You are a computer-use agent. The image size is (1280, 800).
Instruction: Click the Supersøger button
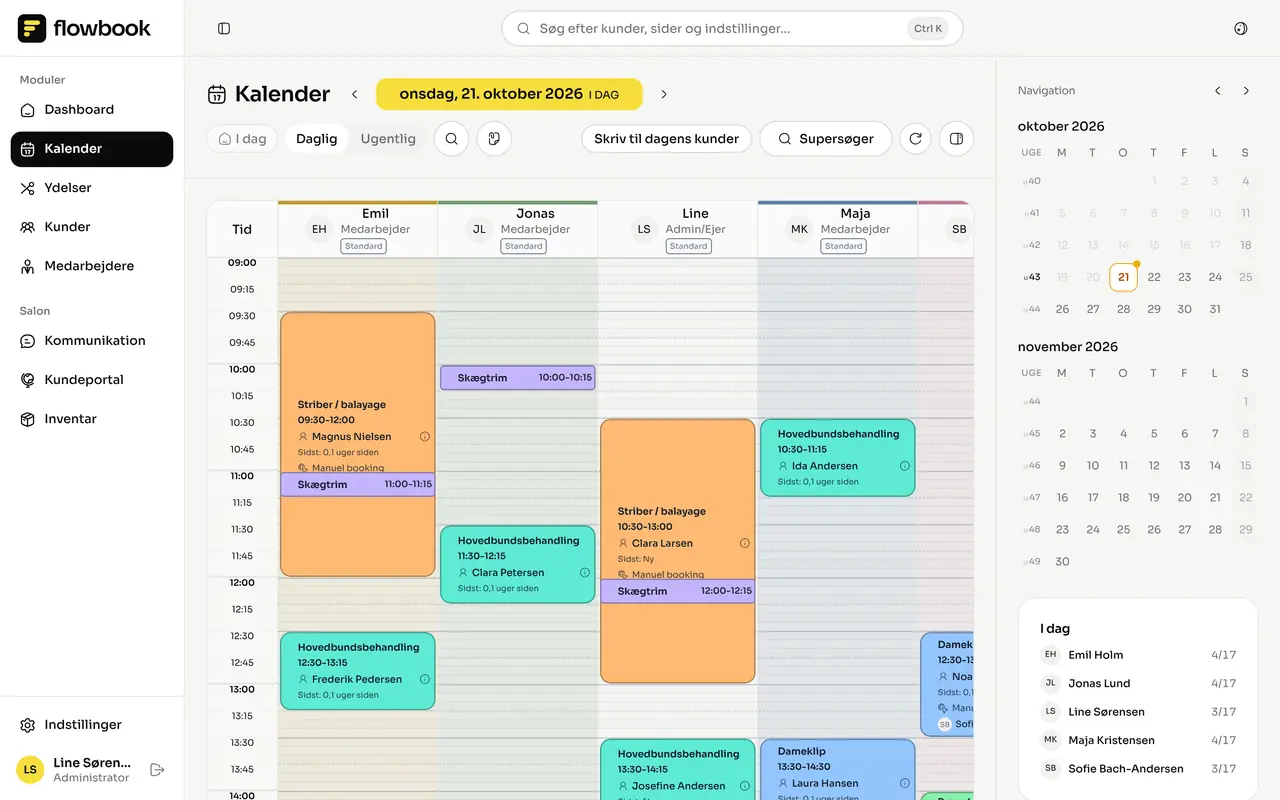[825, 139]
